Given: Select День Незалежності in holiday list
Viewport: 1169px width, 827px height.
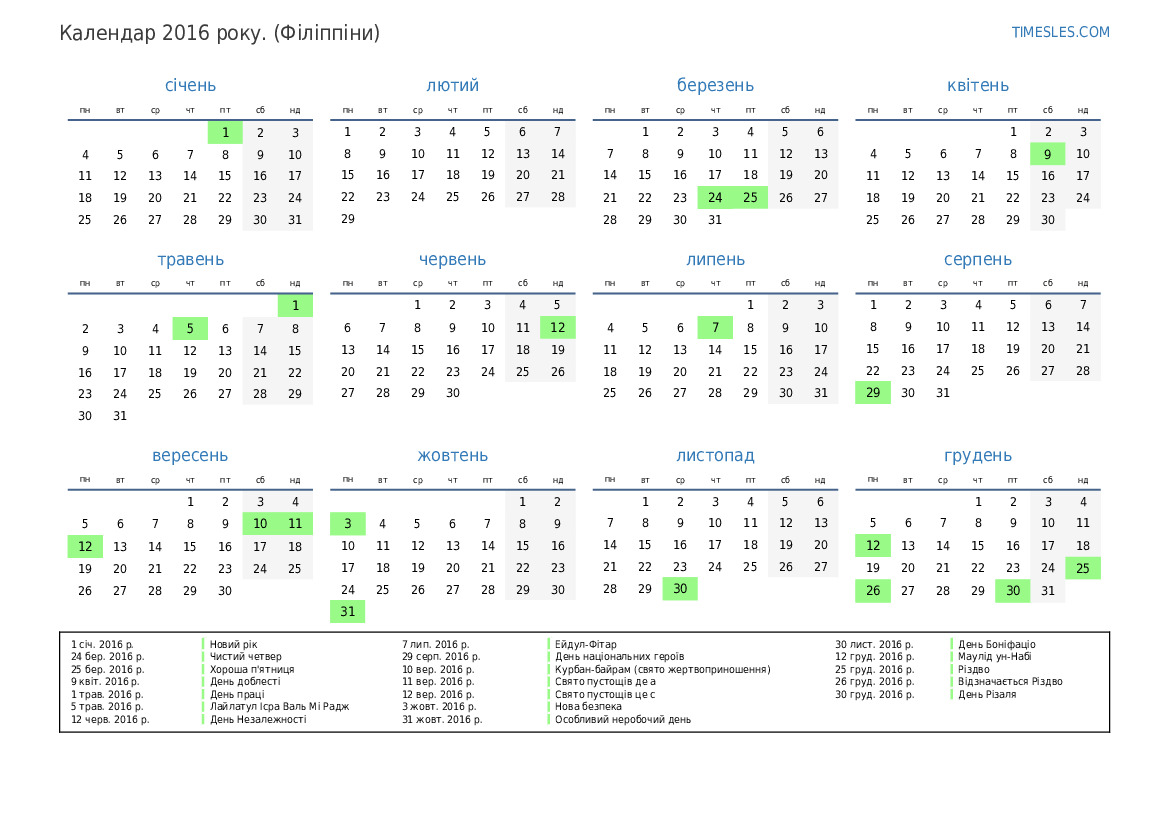Looking at the screenshot, I should pyautogui.click(x=258, y=719).
